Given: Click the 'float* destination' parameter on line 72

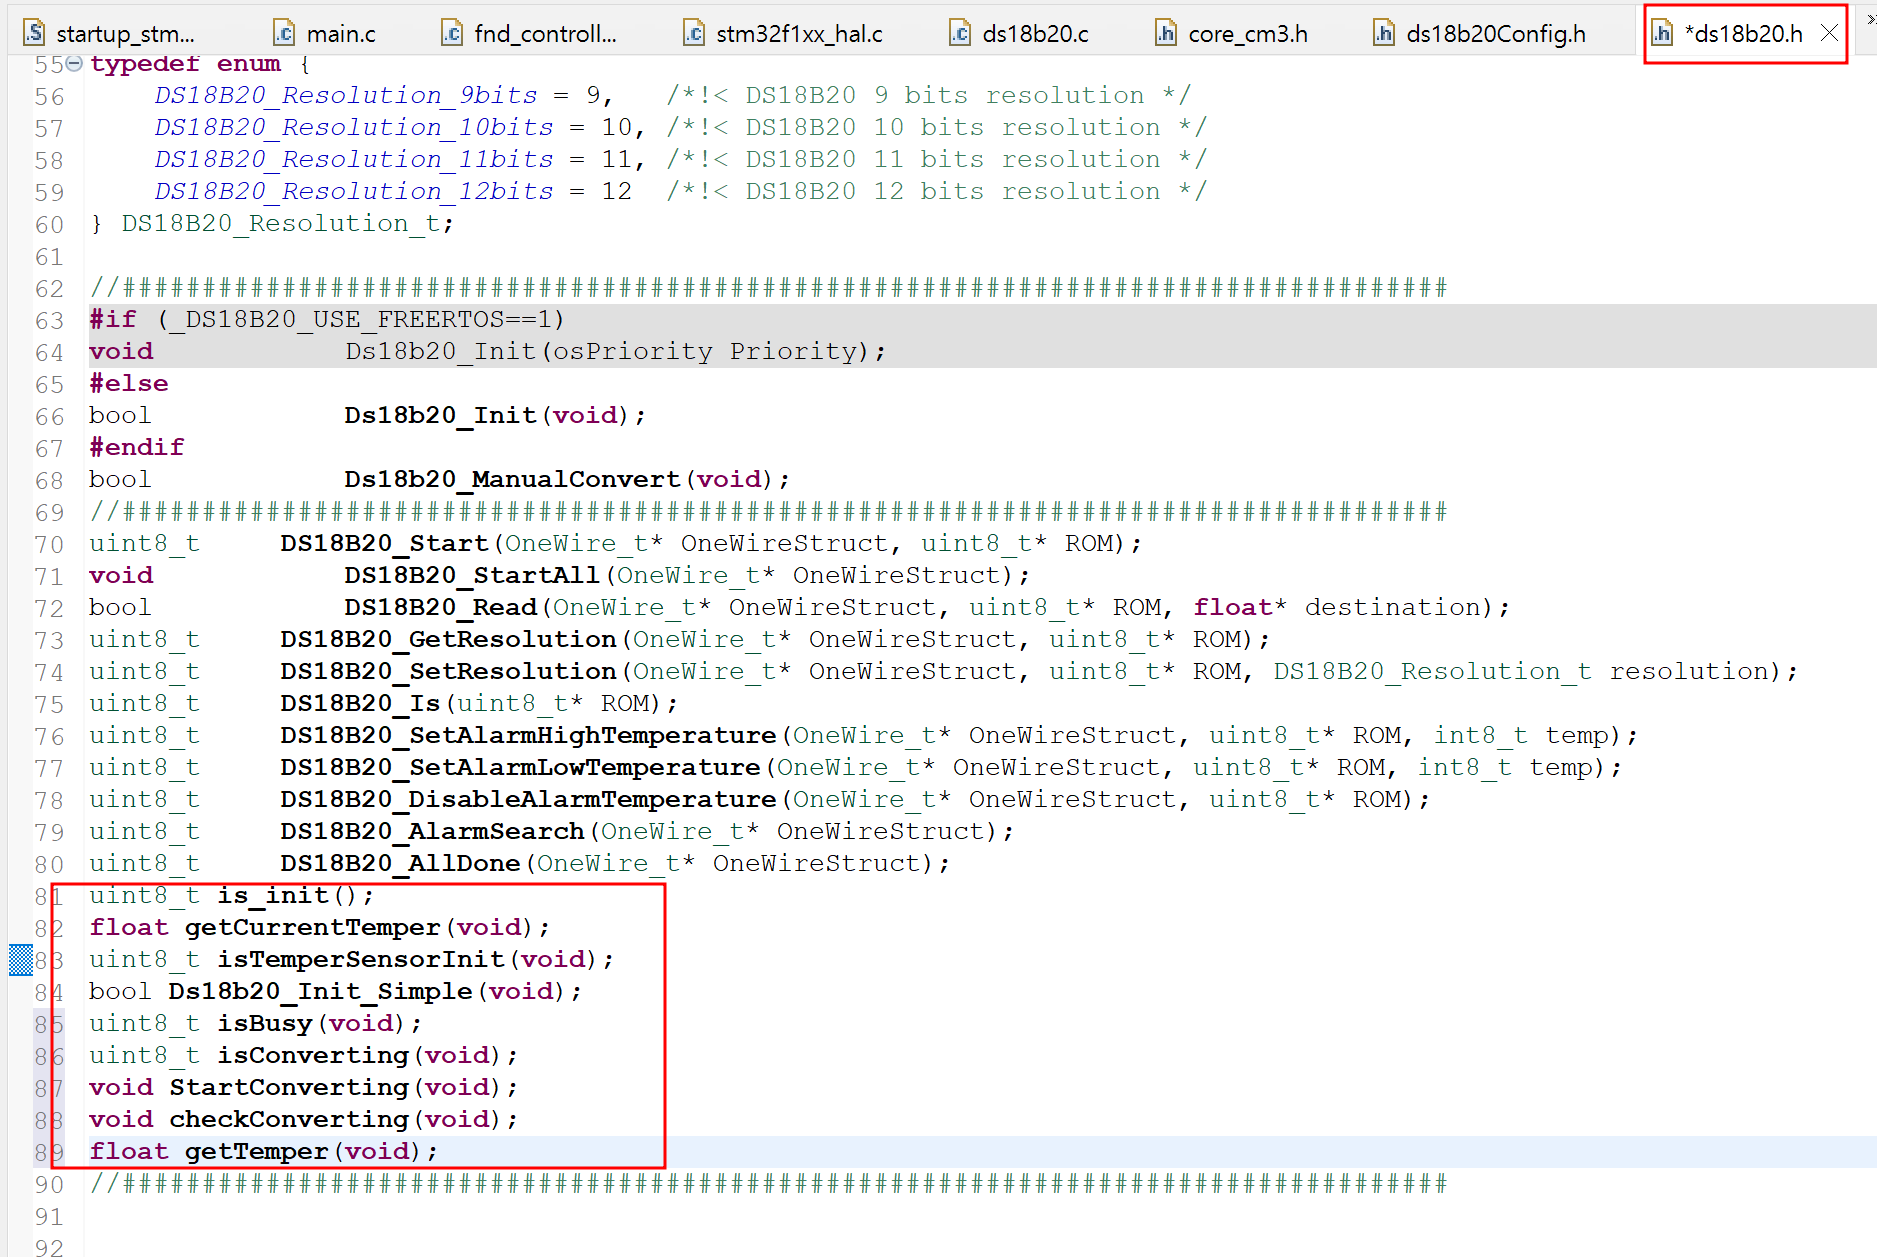Looking at the screenshot, I should (x=1337, y=607).
